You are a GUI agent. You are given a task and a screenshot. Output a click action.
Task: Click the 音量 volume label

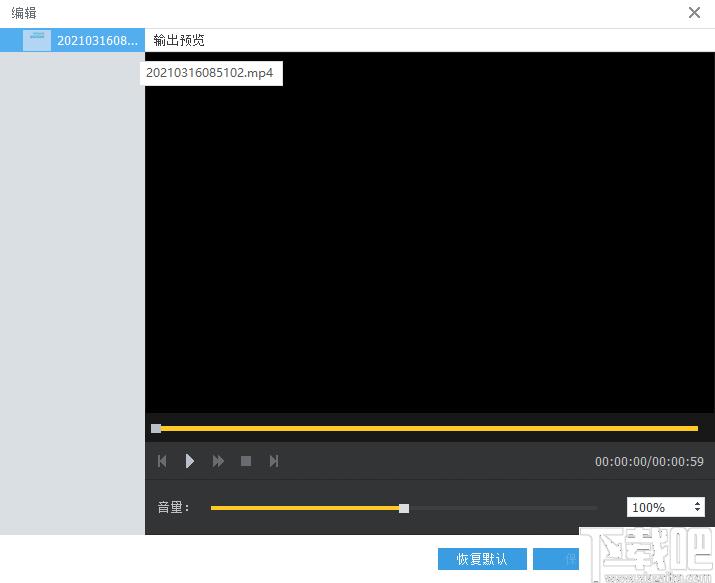tap(173, 507)
